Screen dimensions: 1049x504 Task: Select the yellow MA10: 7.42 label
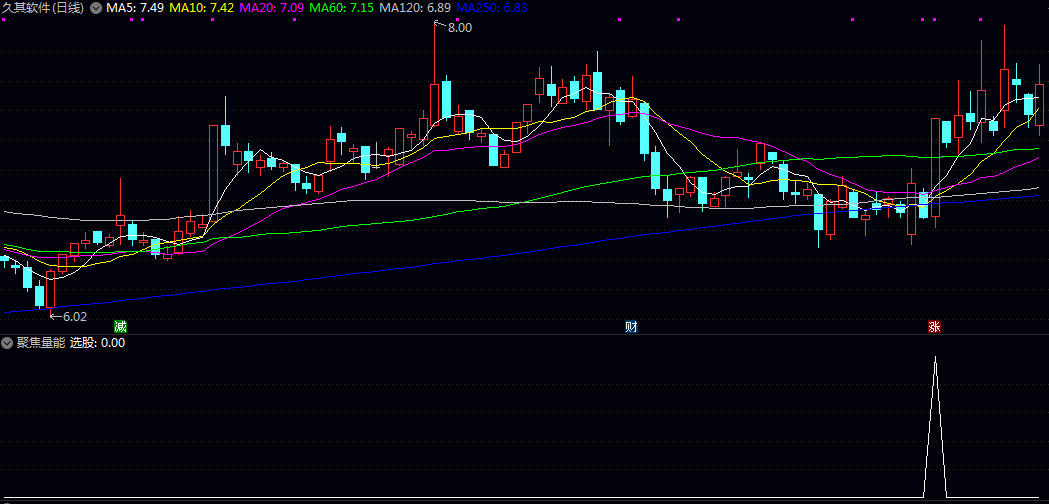pyautogui.click(x=202, y=8)
